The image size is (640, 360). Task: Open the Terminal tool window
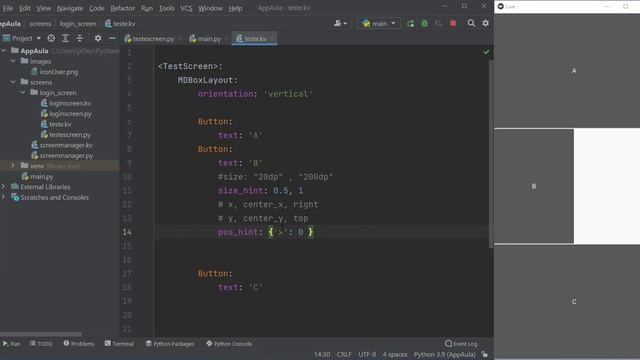(x=119, y=344)
